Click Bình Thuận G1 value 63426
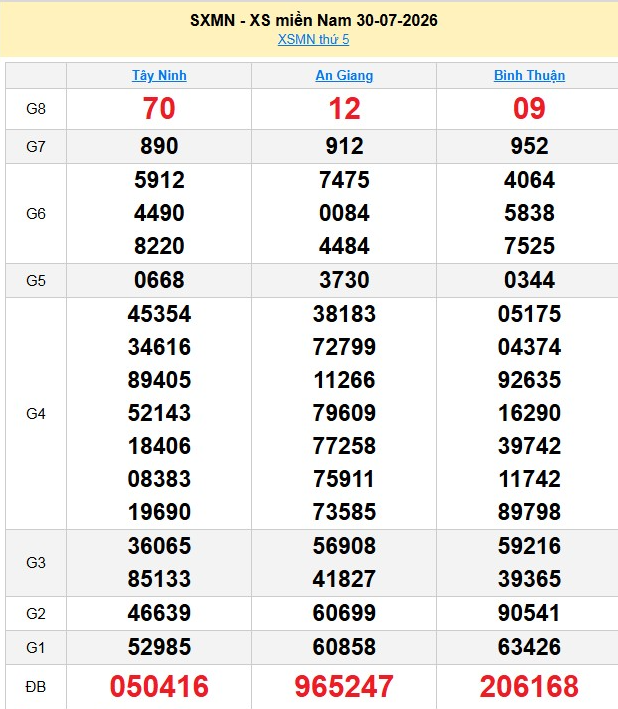The width and height of the screenshot is (618, 709). coord(529,647)
